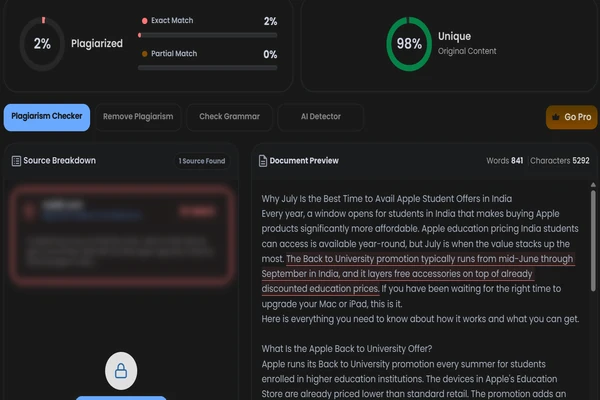
Task: Click the 98% Unique green ring
Action: [x=409, y=44]
